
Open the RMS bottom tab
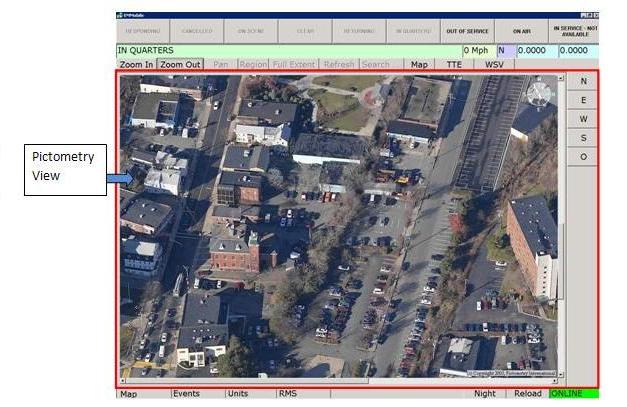click(288, 394)
